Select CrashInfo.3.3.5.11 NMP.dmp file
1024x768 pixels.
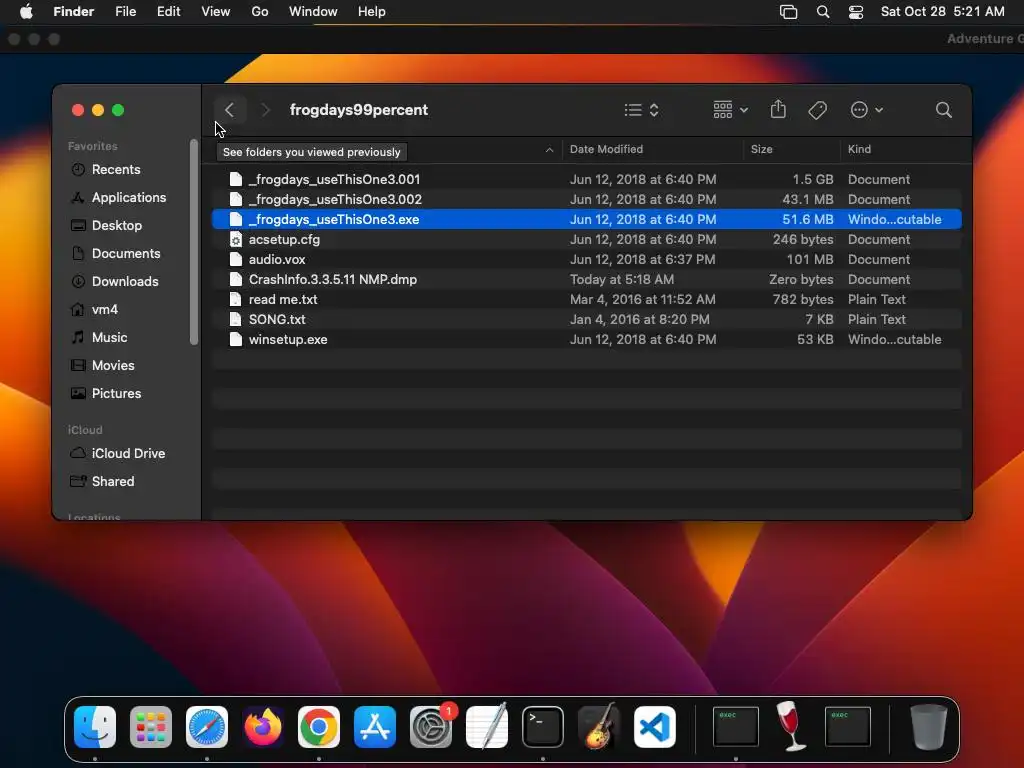pyautogui.click(x=586, y=280)
